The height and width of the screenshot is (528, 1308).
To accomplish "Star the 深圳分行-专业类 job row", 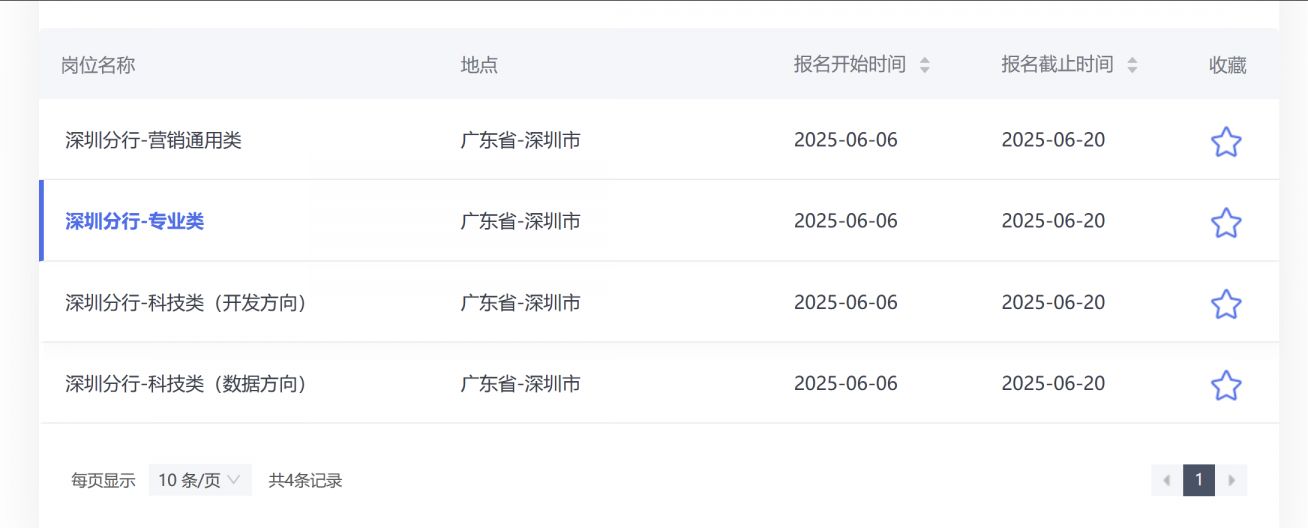I will tap(1226, 222).
